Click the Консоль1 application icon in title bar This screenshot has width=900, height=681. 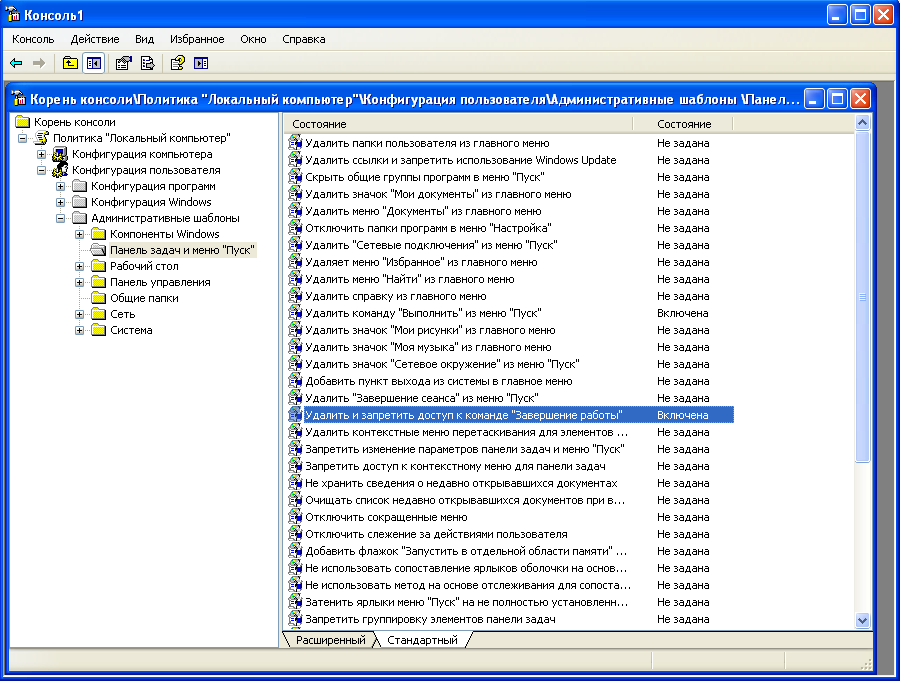tap(11, 14)
